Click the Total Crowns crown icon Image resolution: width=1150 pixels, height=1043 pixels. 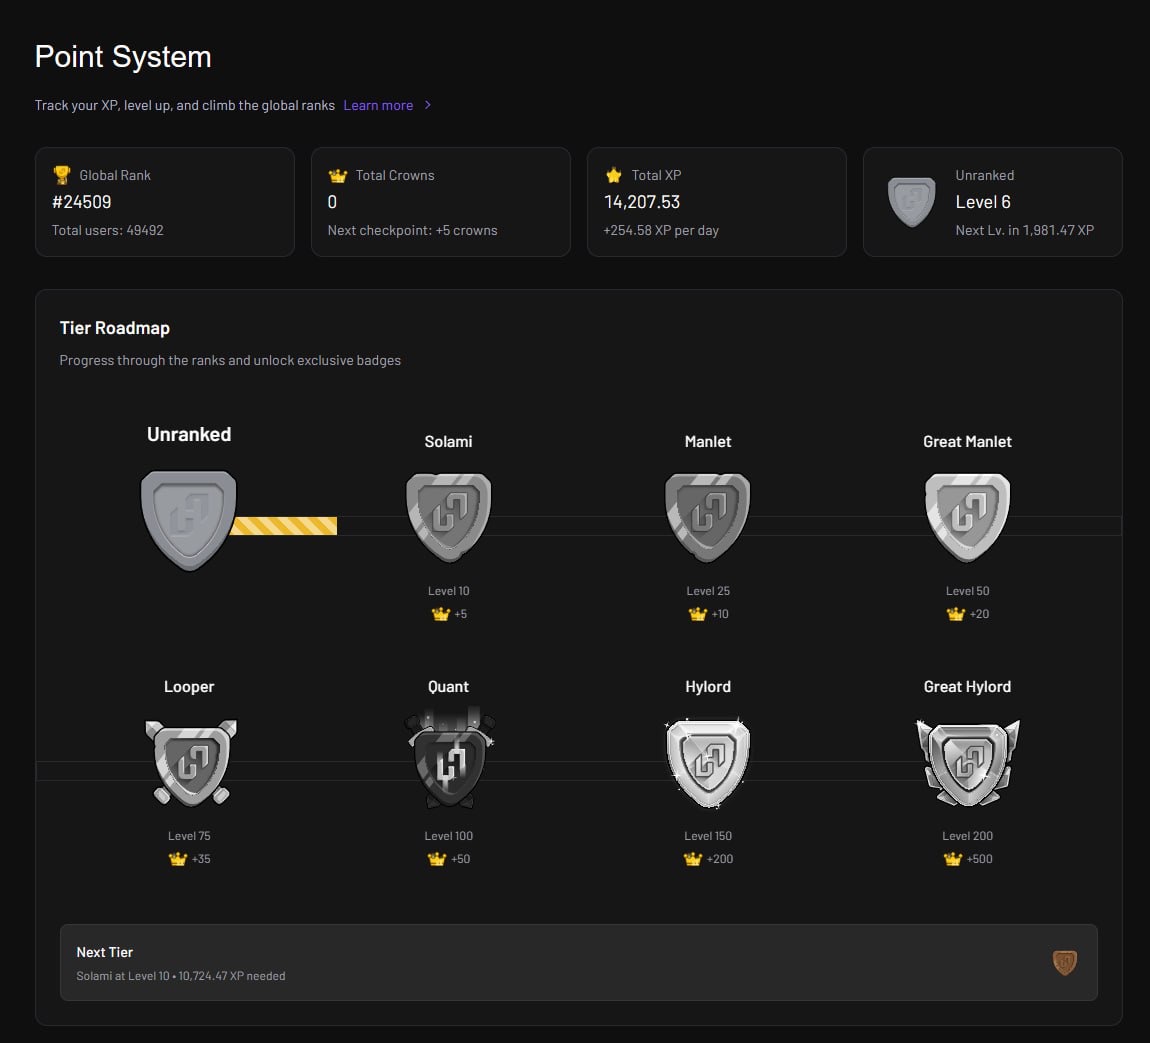[x=338, y=175]
